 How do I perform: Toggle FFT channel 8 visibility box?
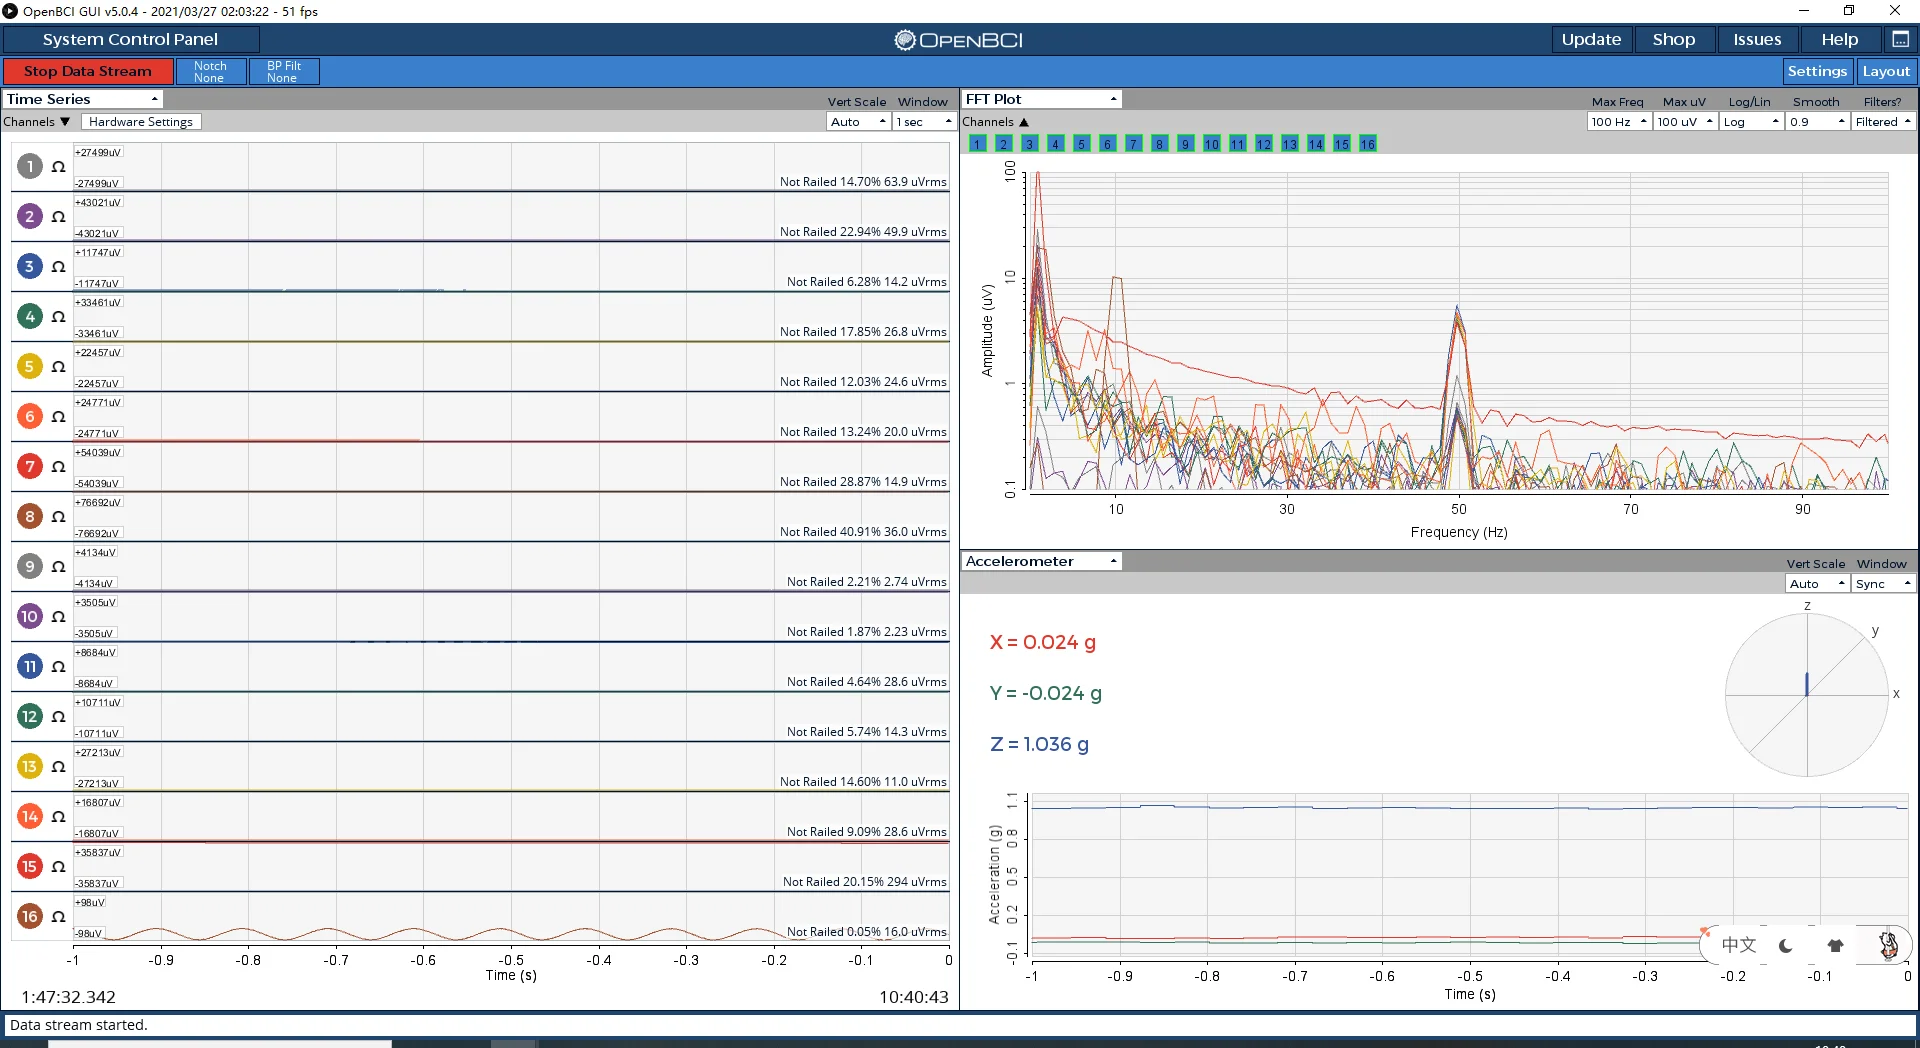tap(1159, 144)
